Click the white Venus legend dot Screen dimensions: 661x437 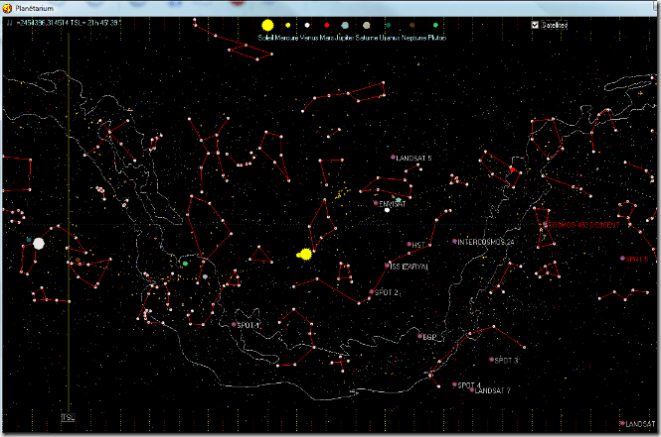pos(307,25)
